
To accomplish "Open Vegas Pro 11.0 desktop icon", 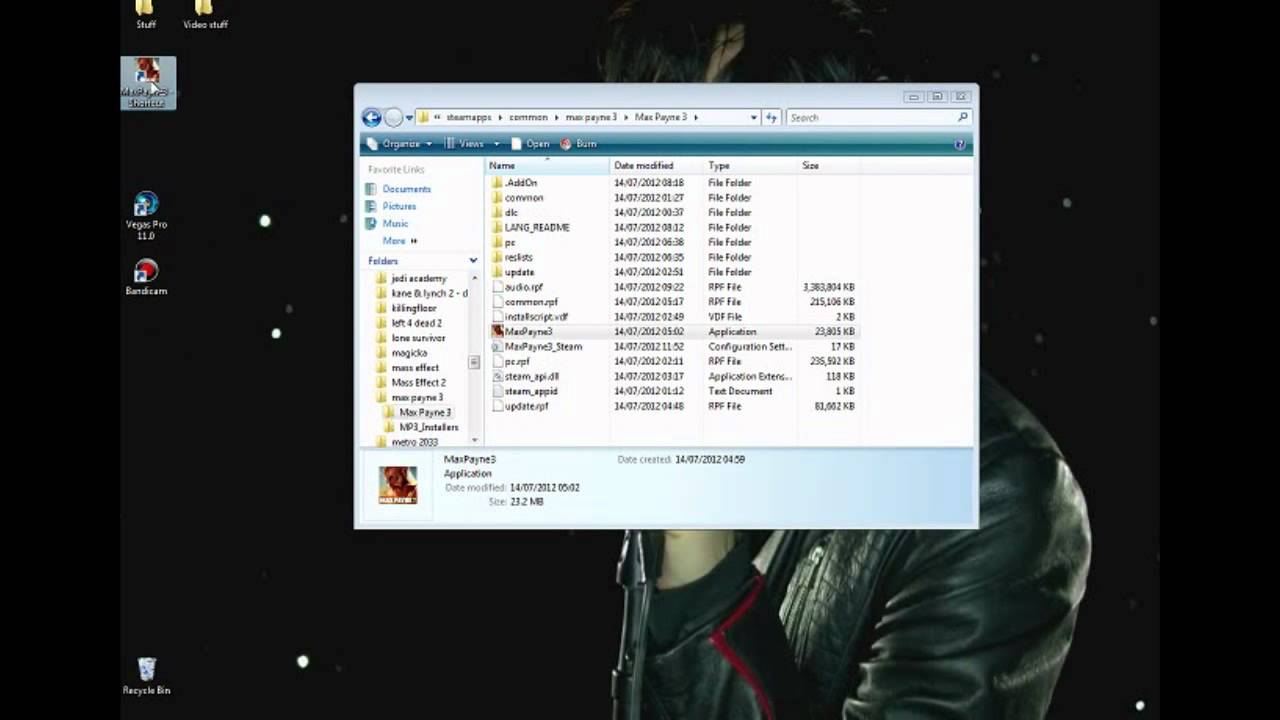I will 146,216.
